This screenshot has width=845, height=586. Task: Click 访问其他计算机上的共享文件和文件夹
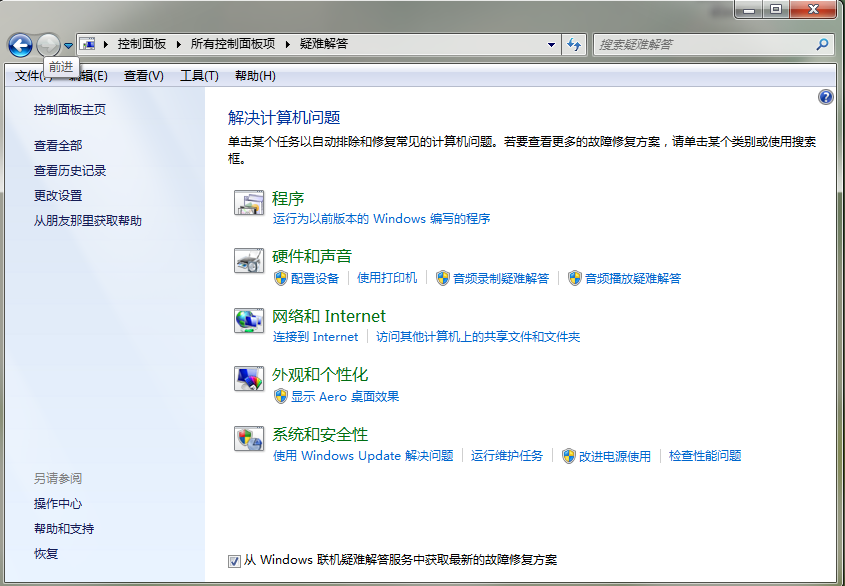pyautogui.click(x=478, y=337)
